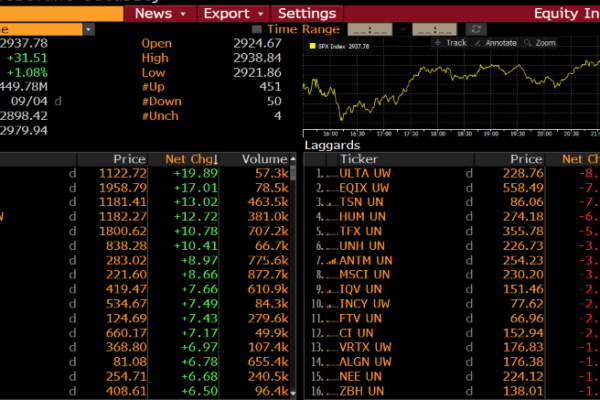Click the Low value 2921.86
The width and height of the screenshot is (600, 400).
(x=257, y=72)
